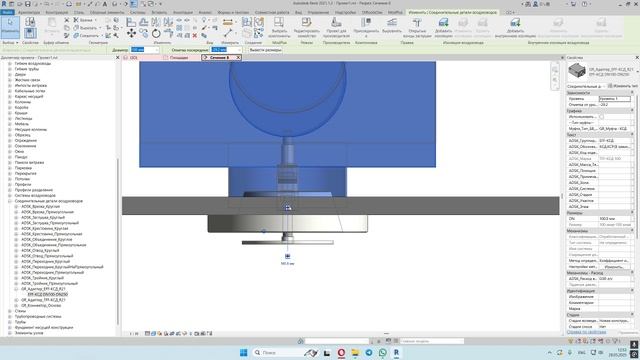This screenshot has width=640, height=360.
Task: Switch to the Вставить ribbon tab
Action: point(159,13)
